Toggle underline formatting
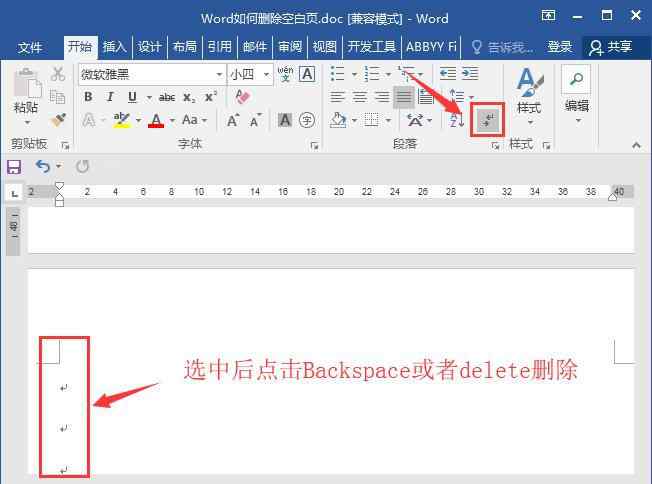 132,97
